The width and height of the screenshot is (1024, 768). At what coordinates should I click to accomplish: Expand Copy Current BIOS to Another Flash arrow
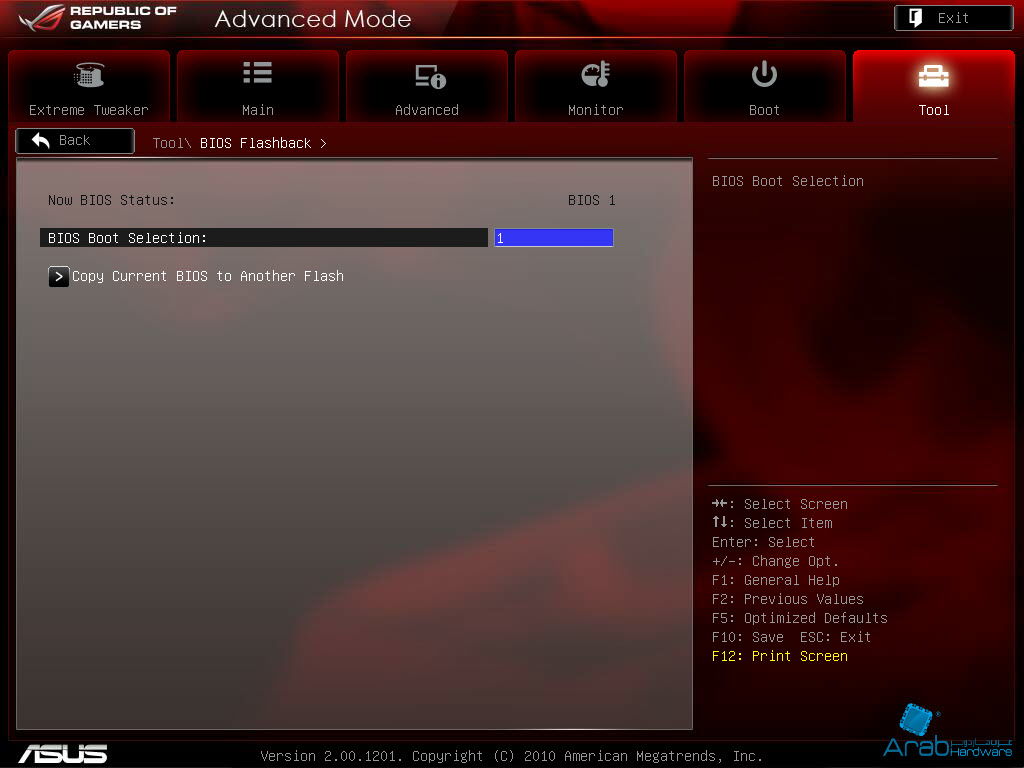[59, 277]
